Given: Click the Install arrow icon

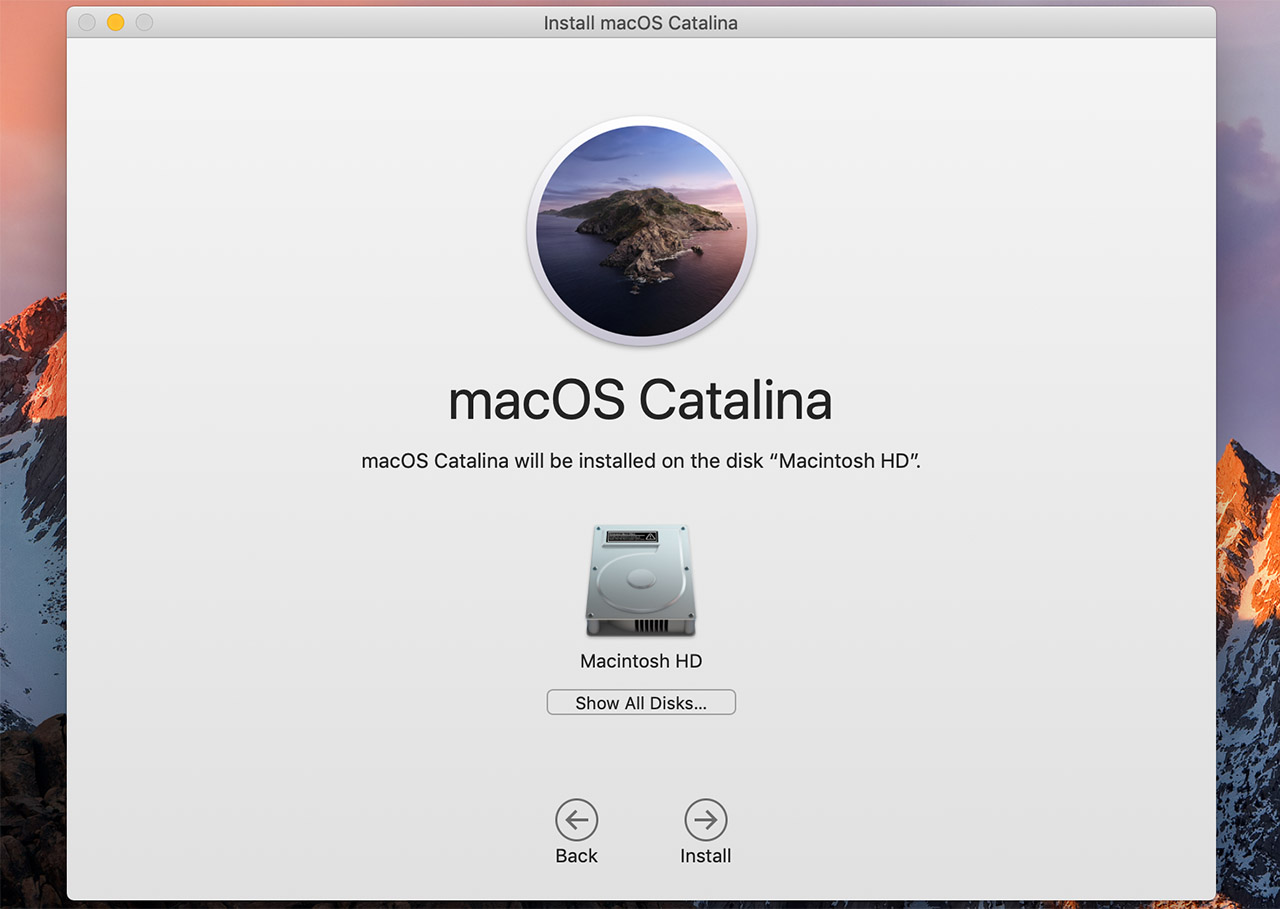Looking at the screenshot, I should (706, 820).
